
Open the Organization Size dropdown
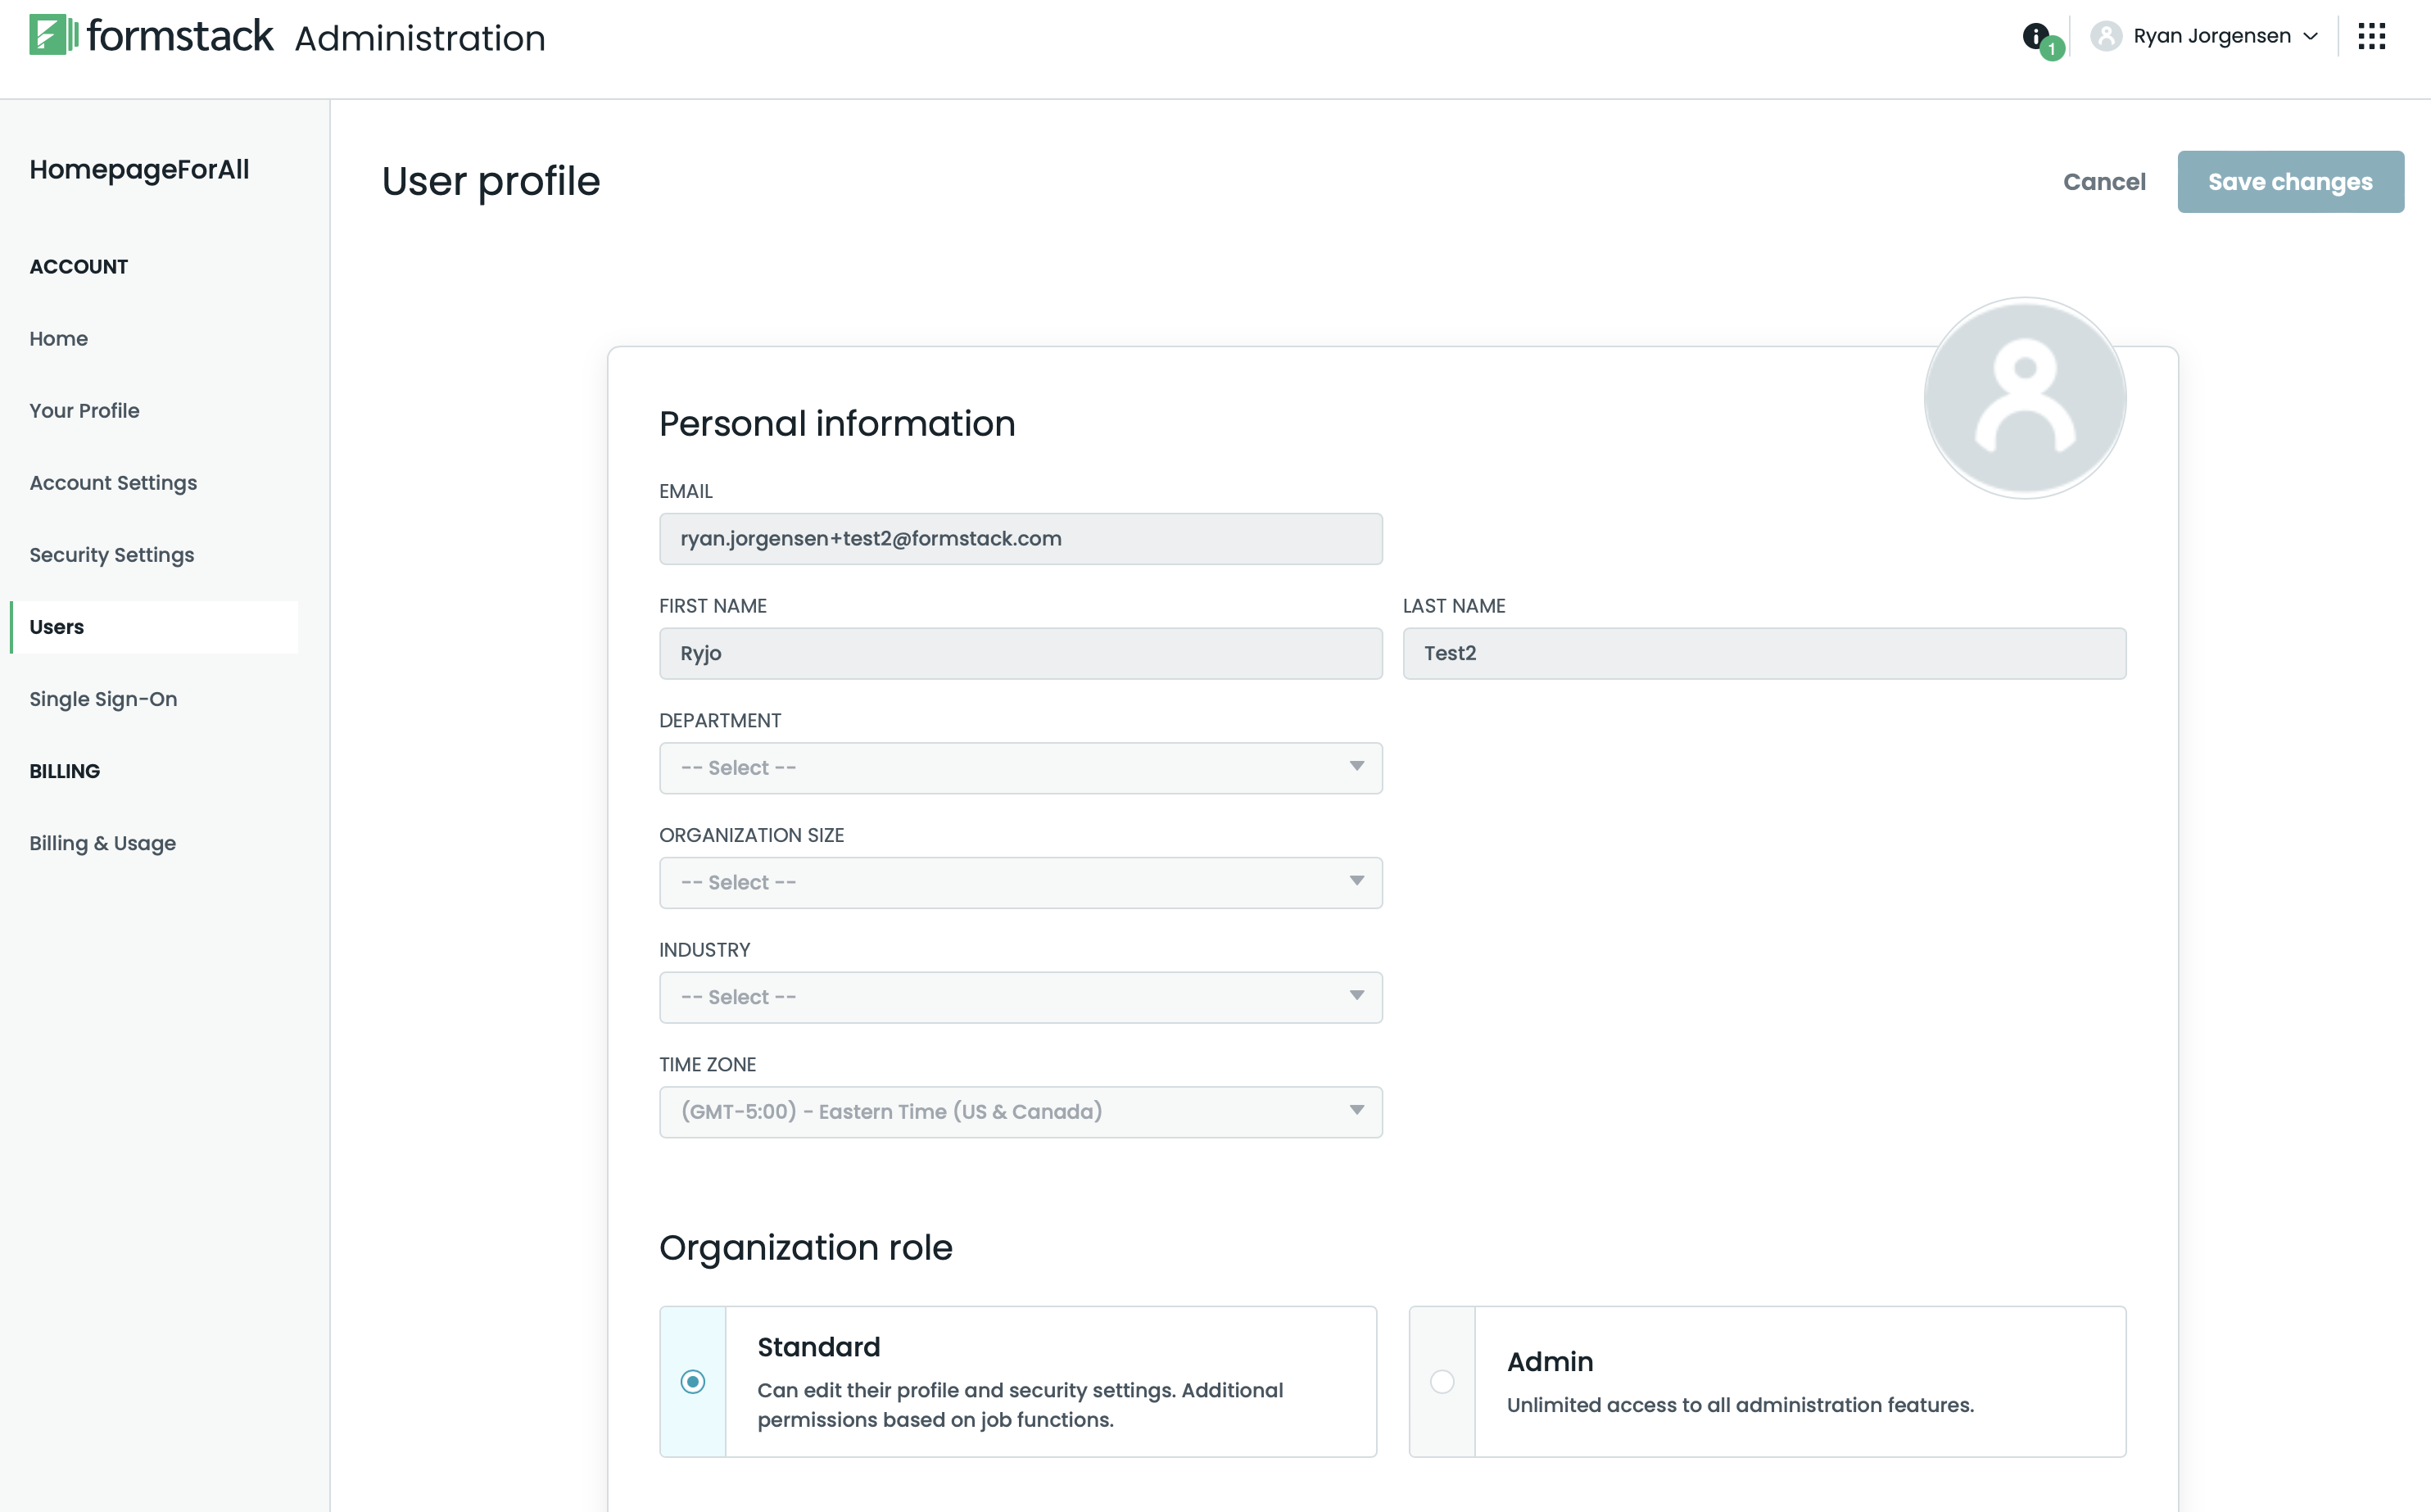[1020, 883]
